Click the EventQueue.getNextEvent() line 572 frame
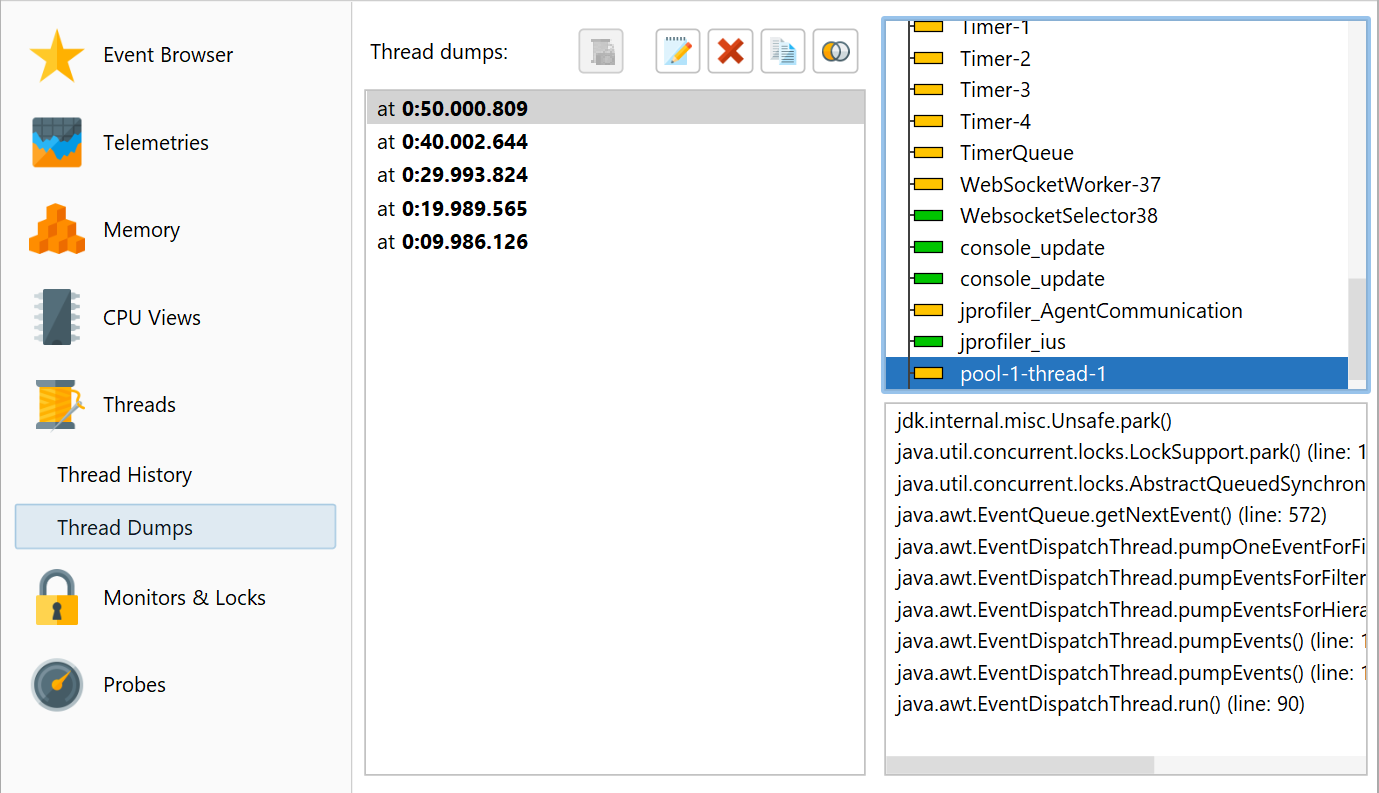 (x=1111, y=516)
